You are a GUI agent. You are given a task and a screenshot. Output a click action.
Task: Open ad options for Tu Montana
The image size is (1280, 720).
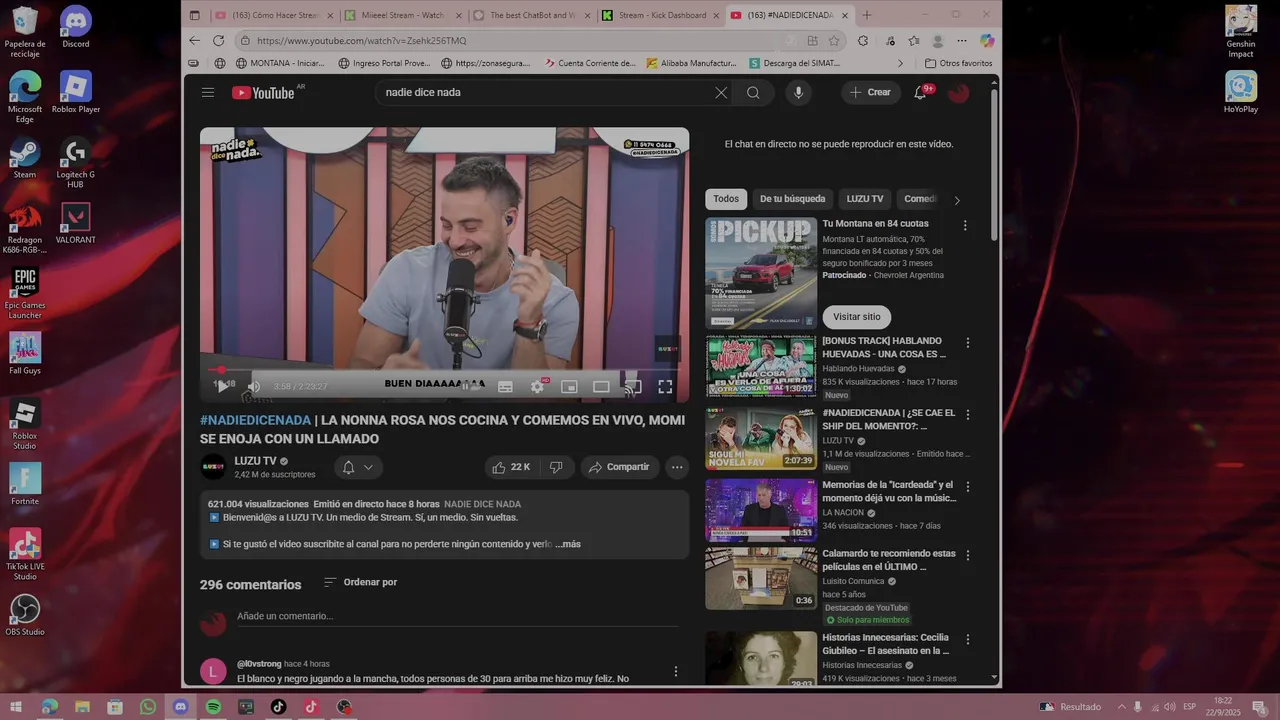[965, 226]
